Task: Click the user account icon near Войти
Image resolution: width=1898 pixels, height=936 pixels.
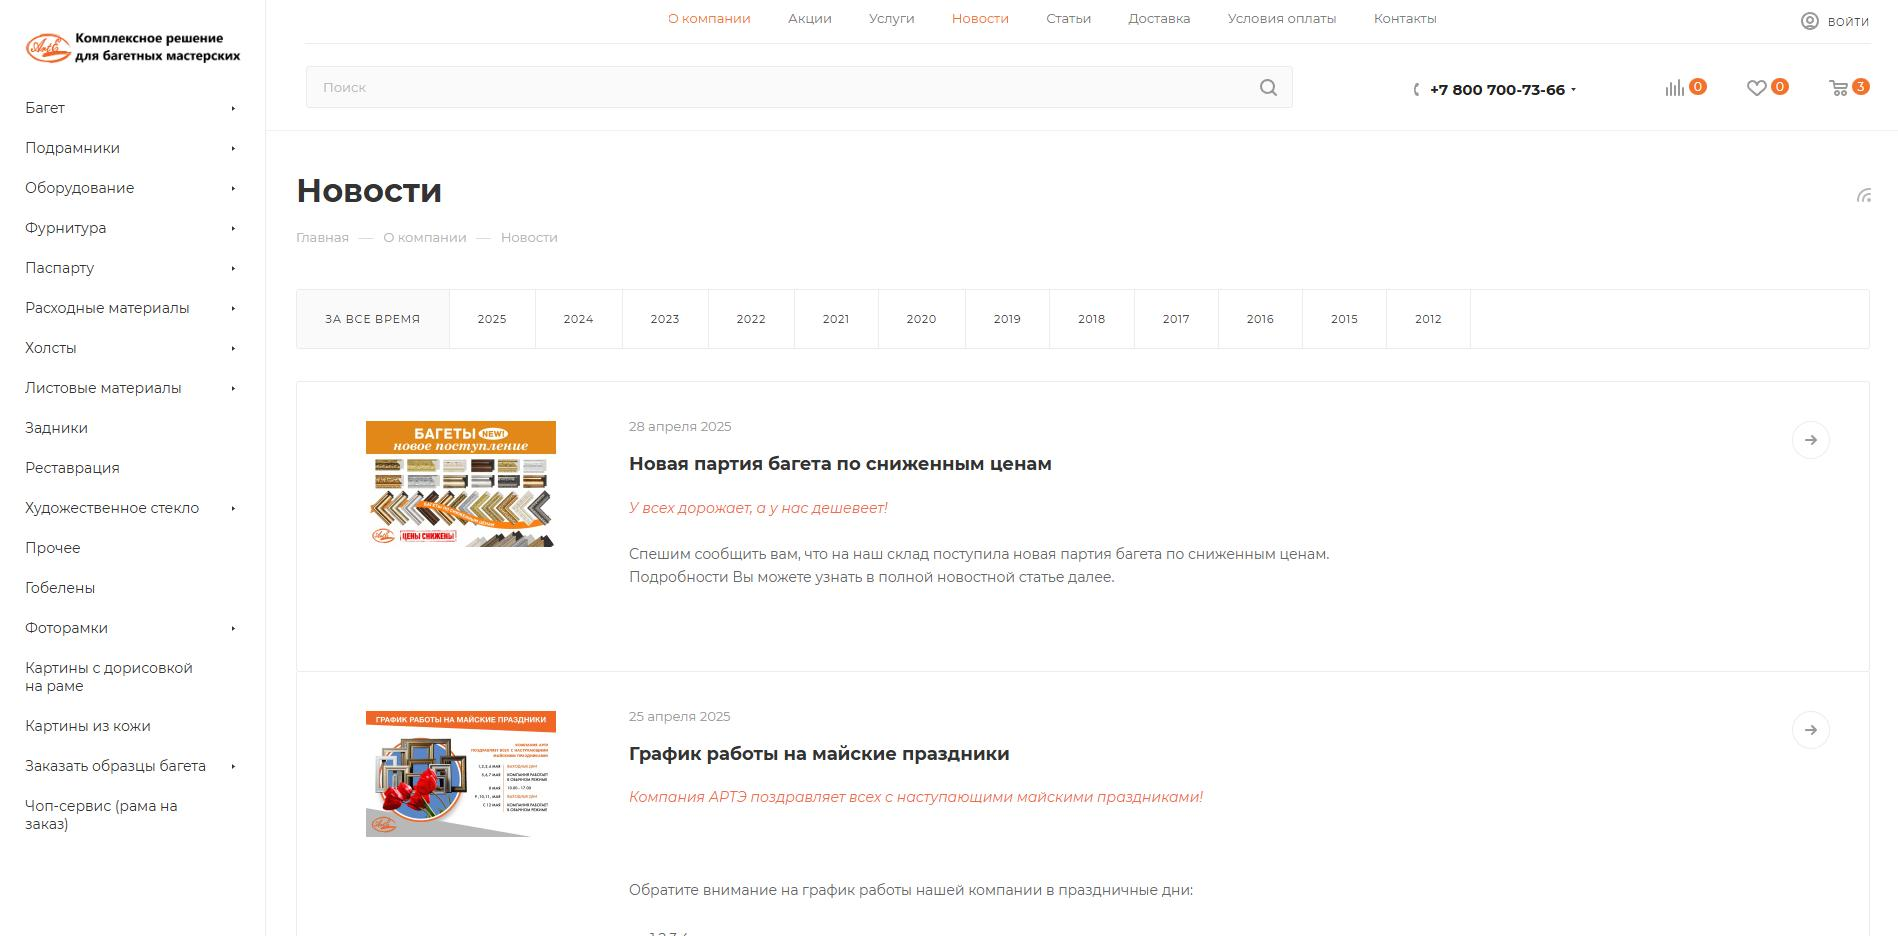Action: (x=1810, y=21)
